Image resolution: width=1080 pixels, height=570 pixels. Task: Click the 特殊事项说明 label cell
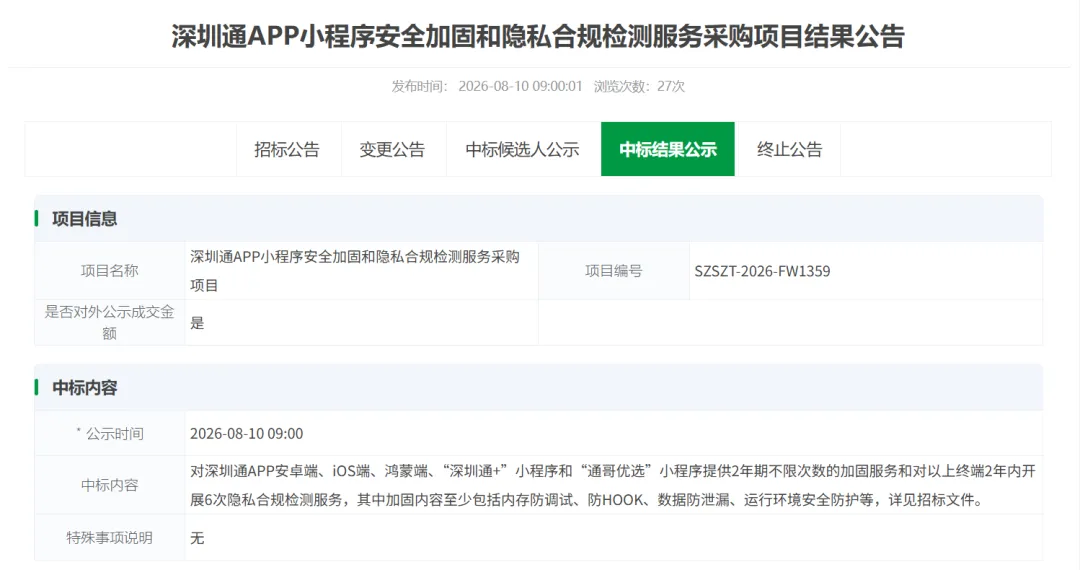pos(110,538)
